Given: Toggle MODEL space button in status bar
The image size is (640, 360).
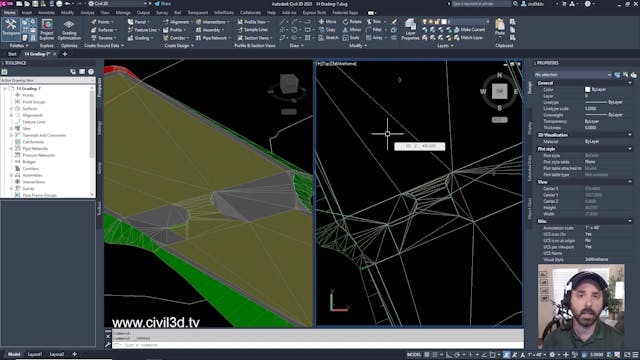Looking at the screenshot, I should (414, 355).
